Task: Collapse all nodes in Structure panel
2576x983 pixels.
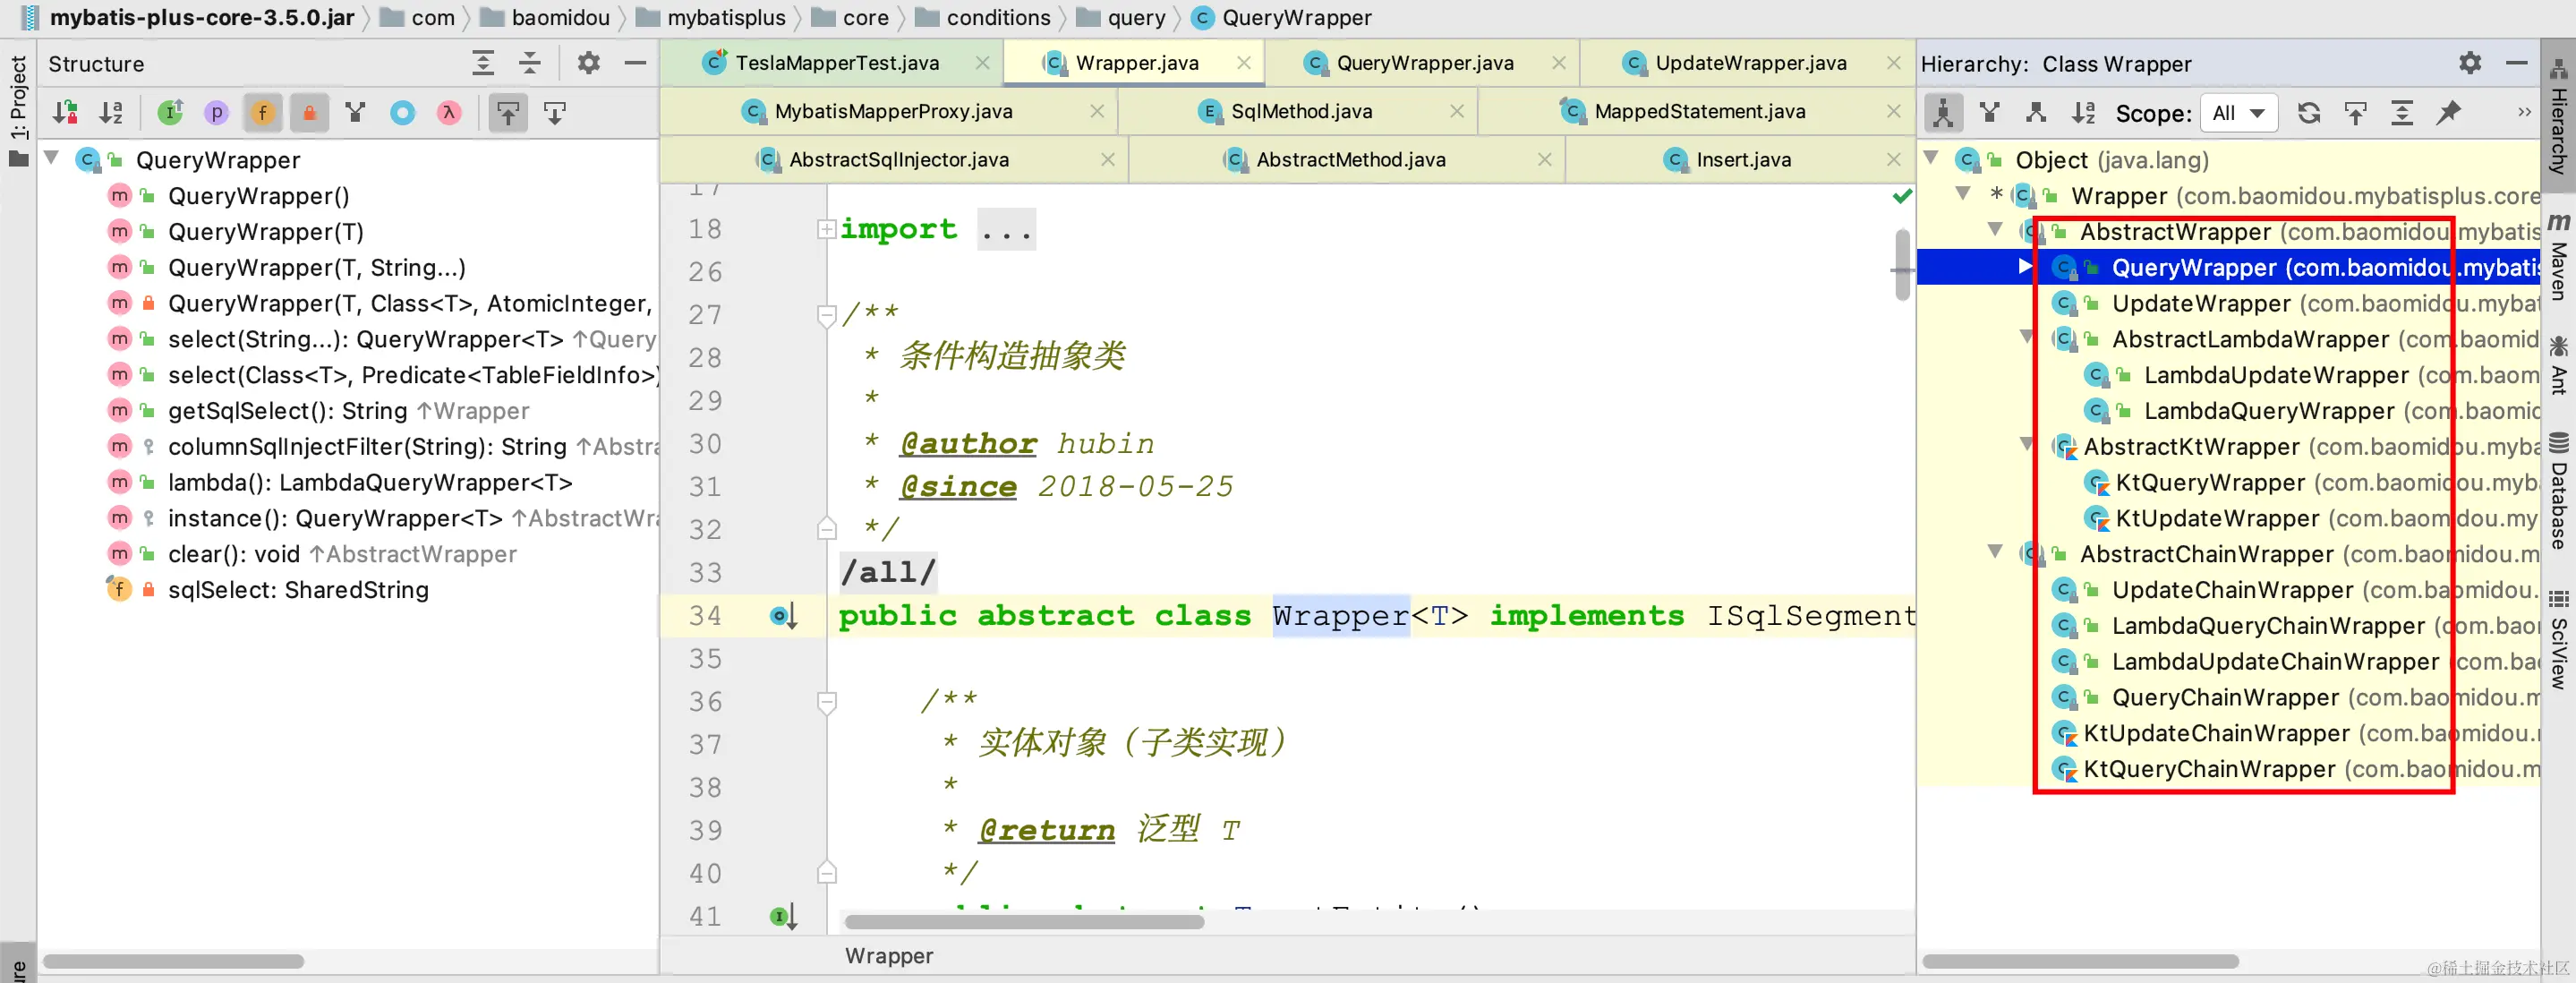Action: tap(530, 63)
